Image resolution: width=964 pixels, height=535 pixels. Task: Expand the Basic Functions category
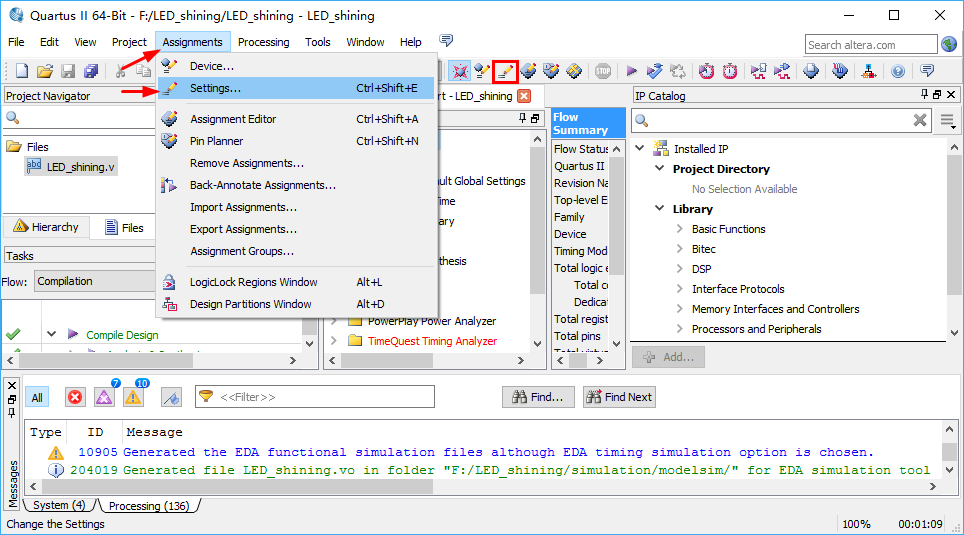coord(679,229)
